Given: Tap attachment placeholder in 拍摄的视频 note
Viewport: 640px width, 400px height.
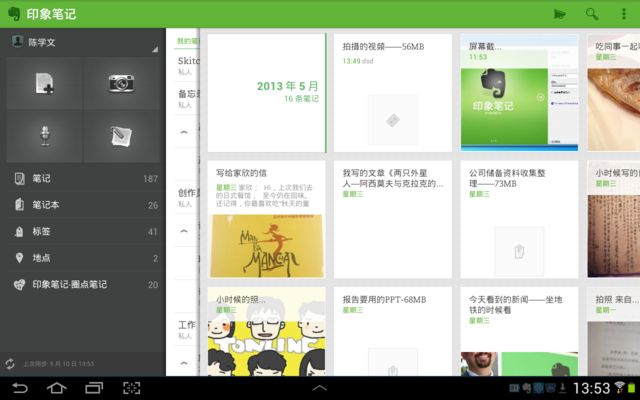Looking at the screenshot, I should click(x=393, y=120).
